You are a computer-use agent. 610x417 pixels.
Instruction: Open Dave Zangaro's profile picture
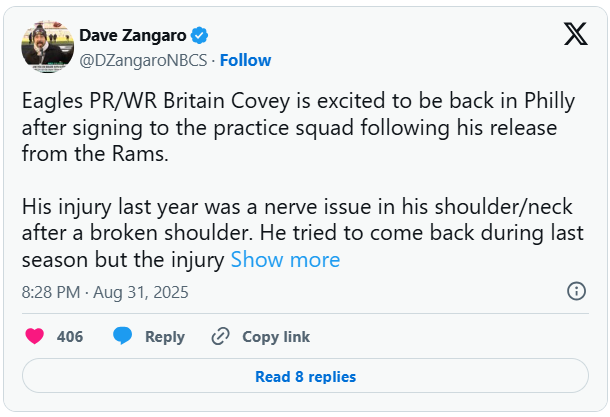coord(46,46)
